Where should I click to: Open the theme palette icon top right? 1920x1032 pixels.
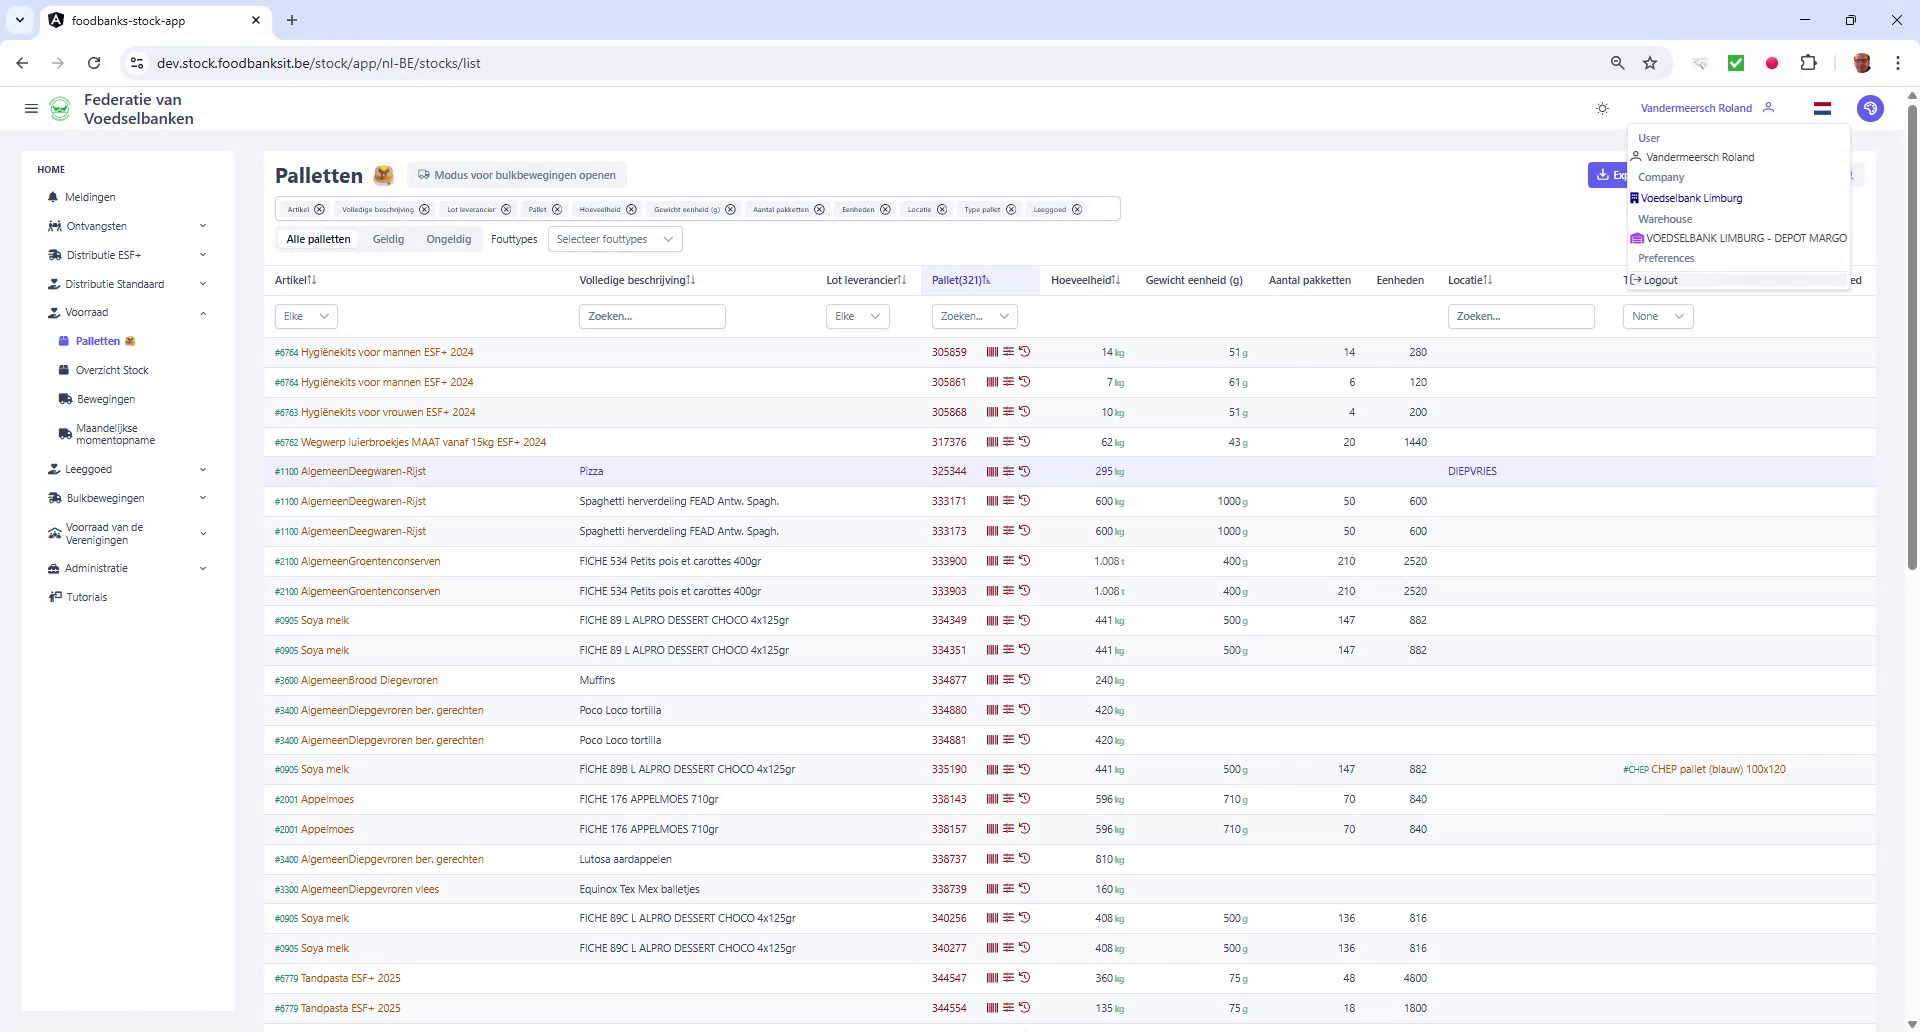point(1871,108)
